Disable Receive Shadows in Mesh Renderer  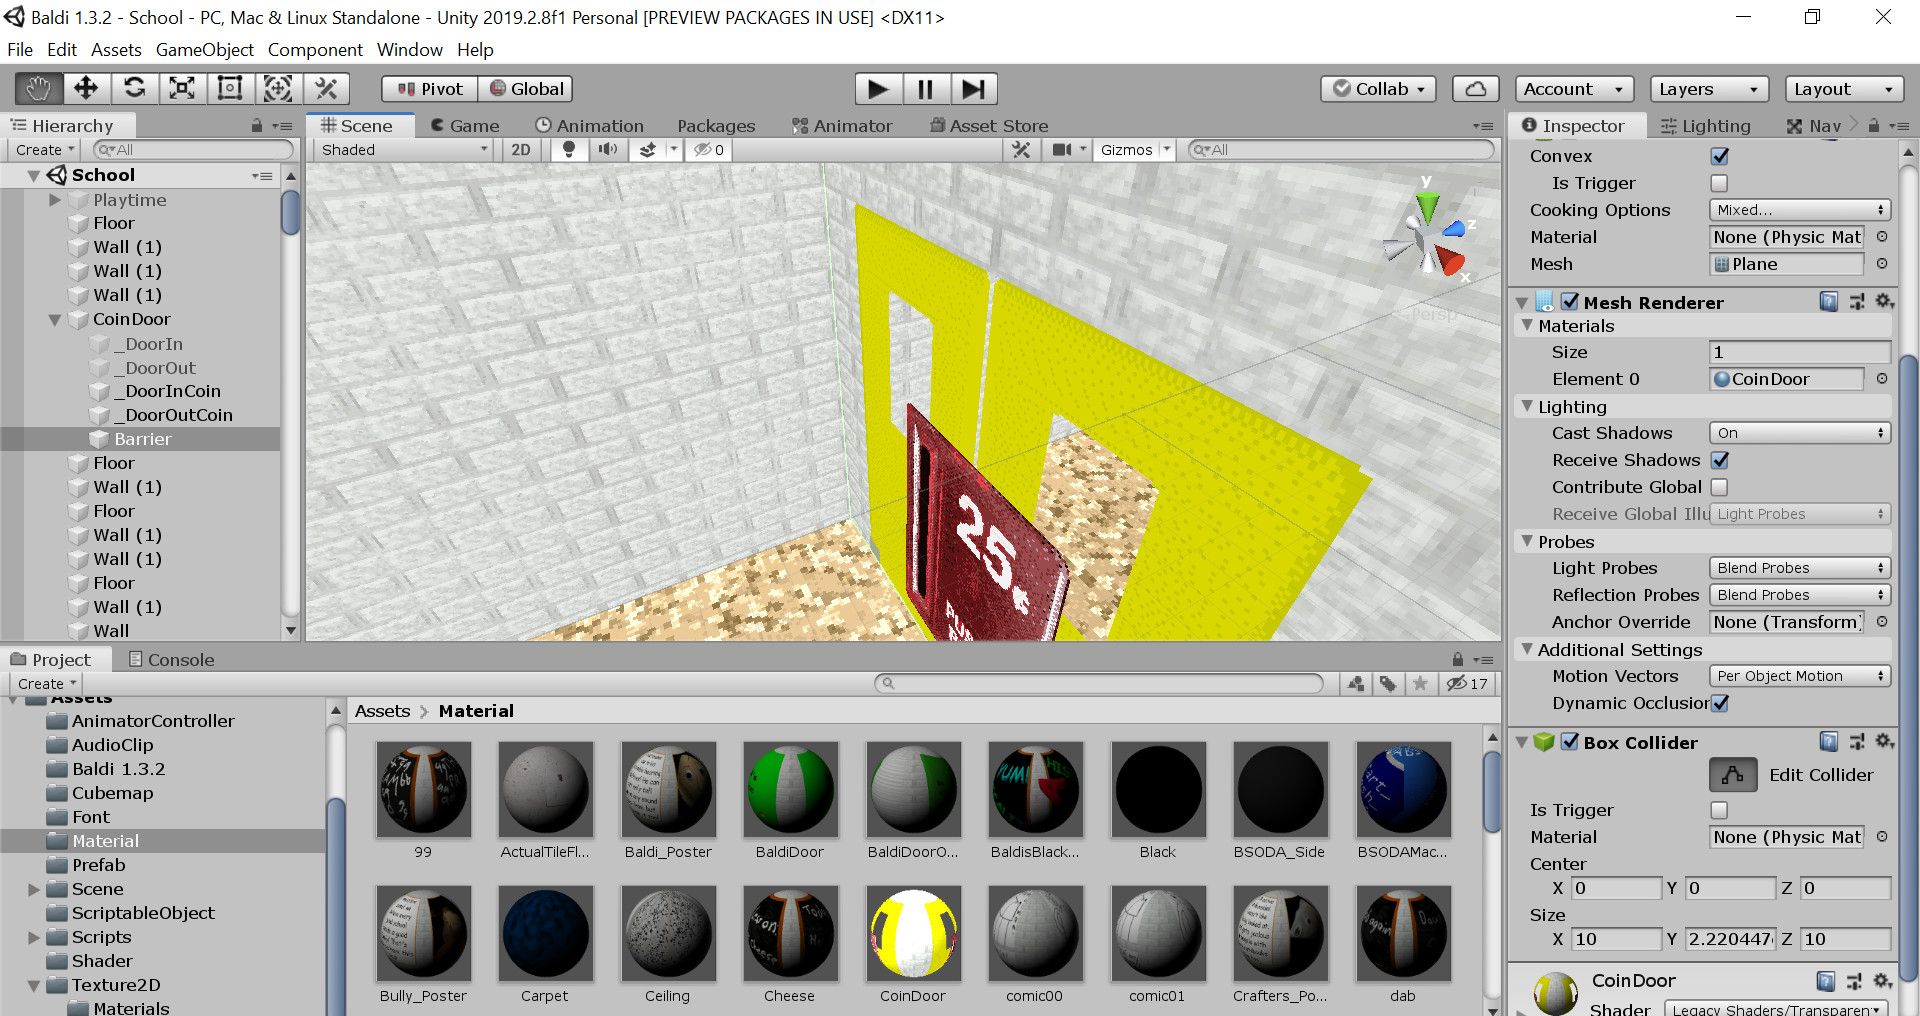(x=1720, y=460)
